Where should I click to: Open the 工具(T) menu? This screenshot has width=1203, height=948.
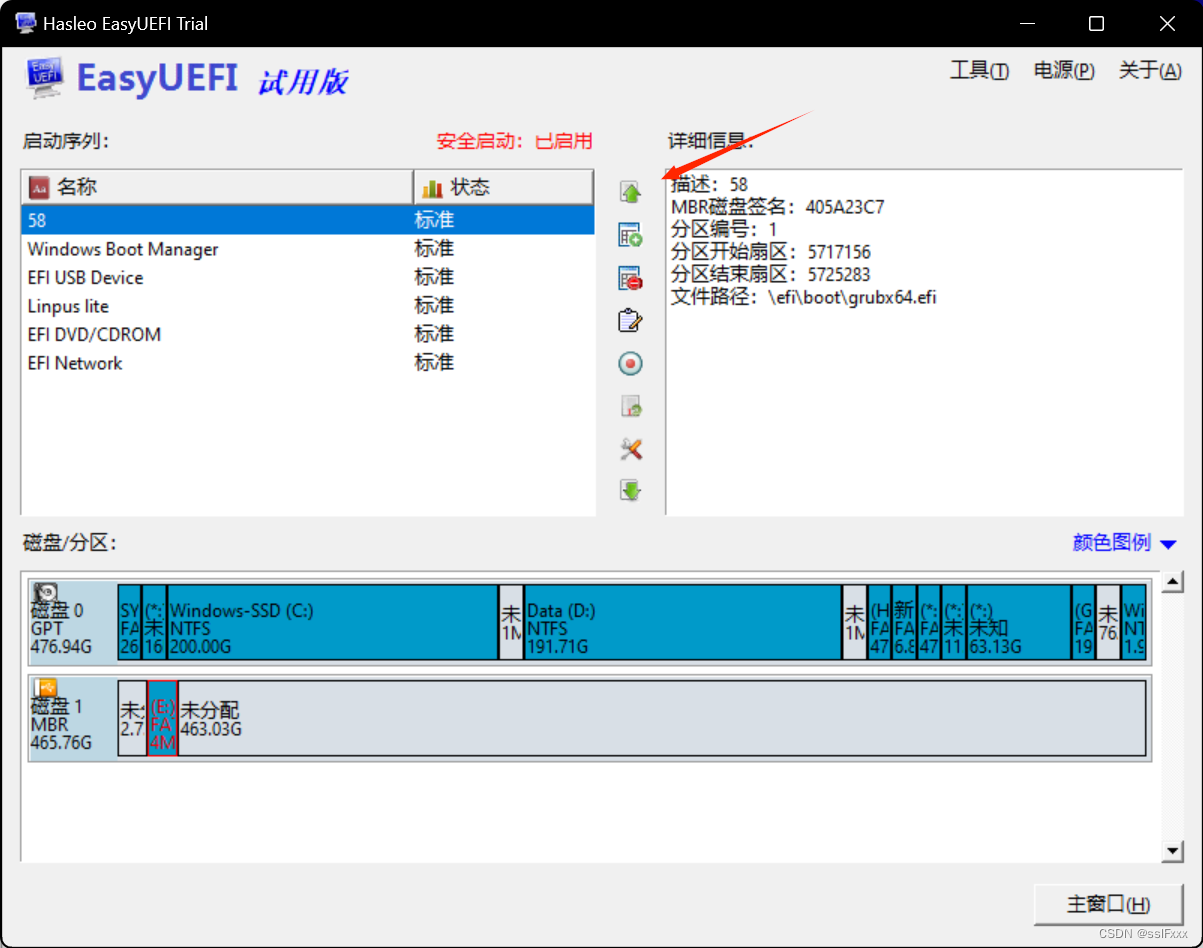coord(979,71)
